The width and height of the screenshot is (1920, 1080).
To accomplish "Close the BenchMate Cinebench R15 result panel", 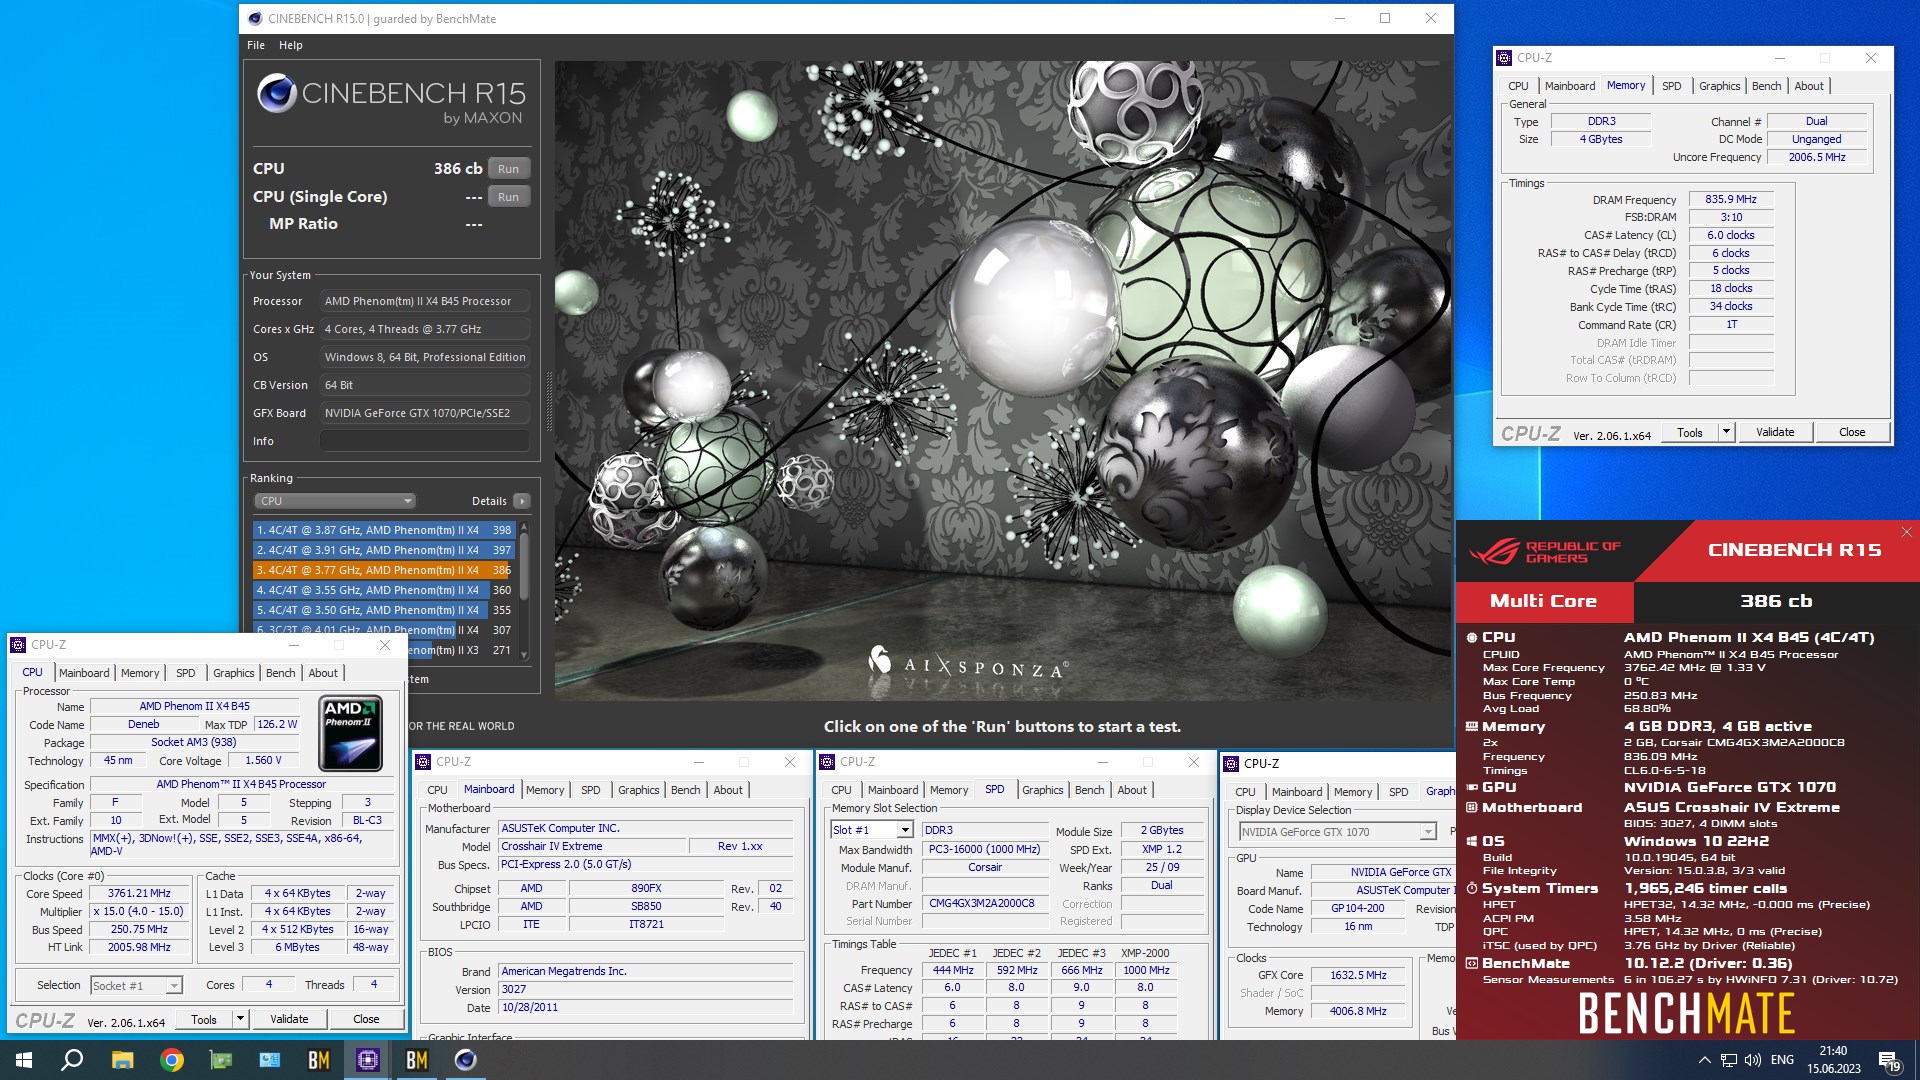I will tap(1906, 532).
